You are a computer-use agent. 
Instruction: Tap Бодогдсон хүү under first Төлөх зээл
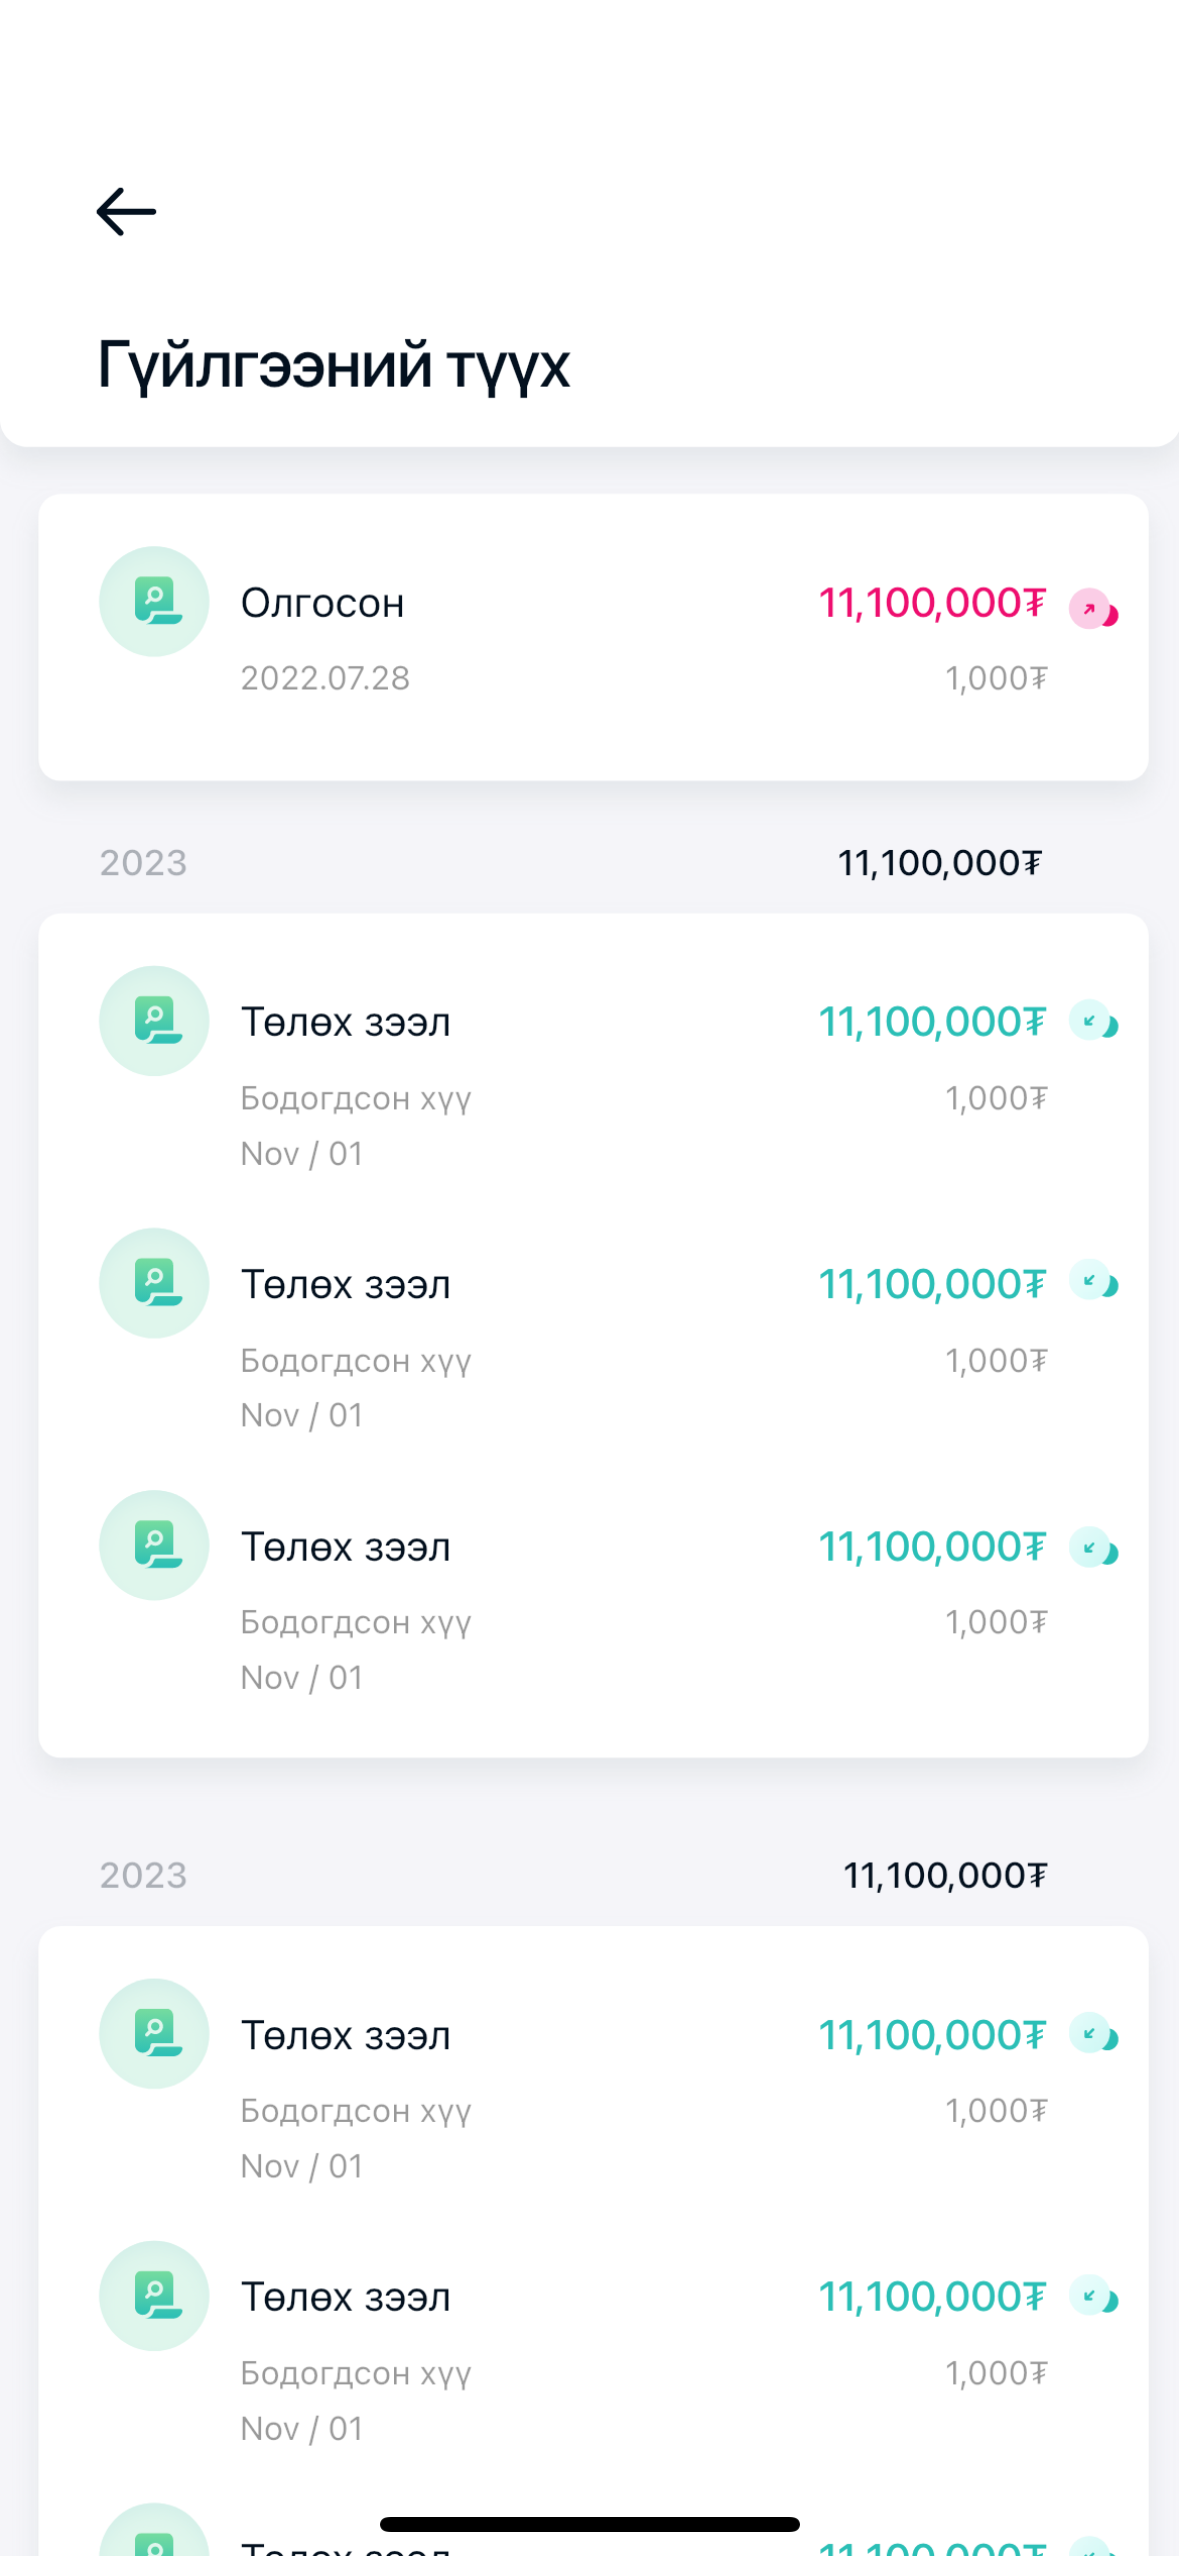click(355, 1098)
